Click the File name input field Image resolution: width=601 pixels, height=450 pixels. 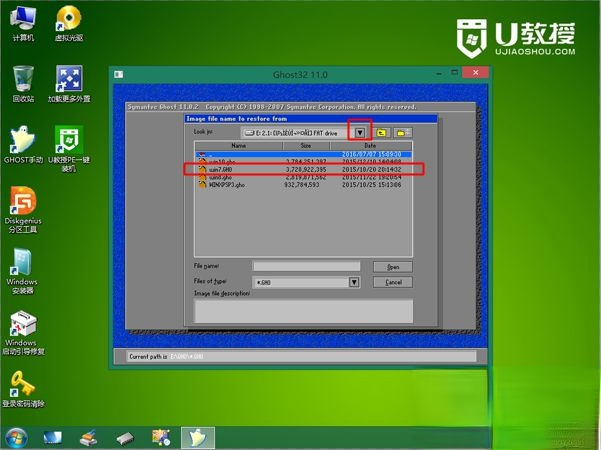click(307, 266)
